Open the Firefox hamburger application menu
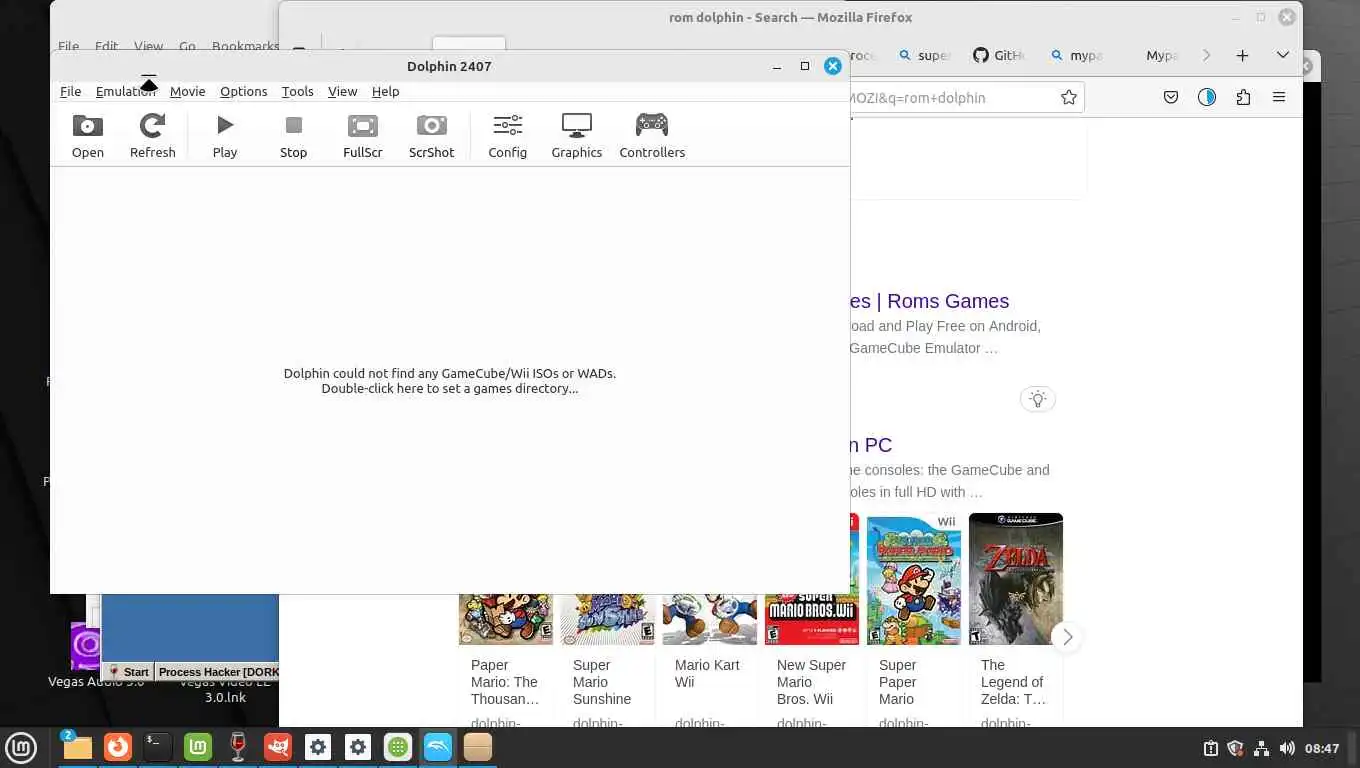Screen dimensions: 1360x768 coord(1279,97)
